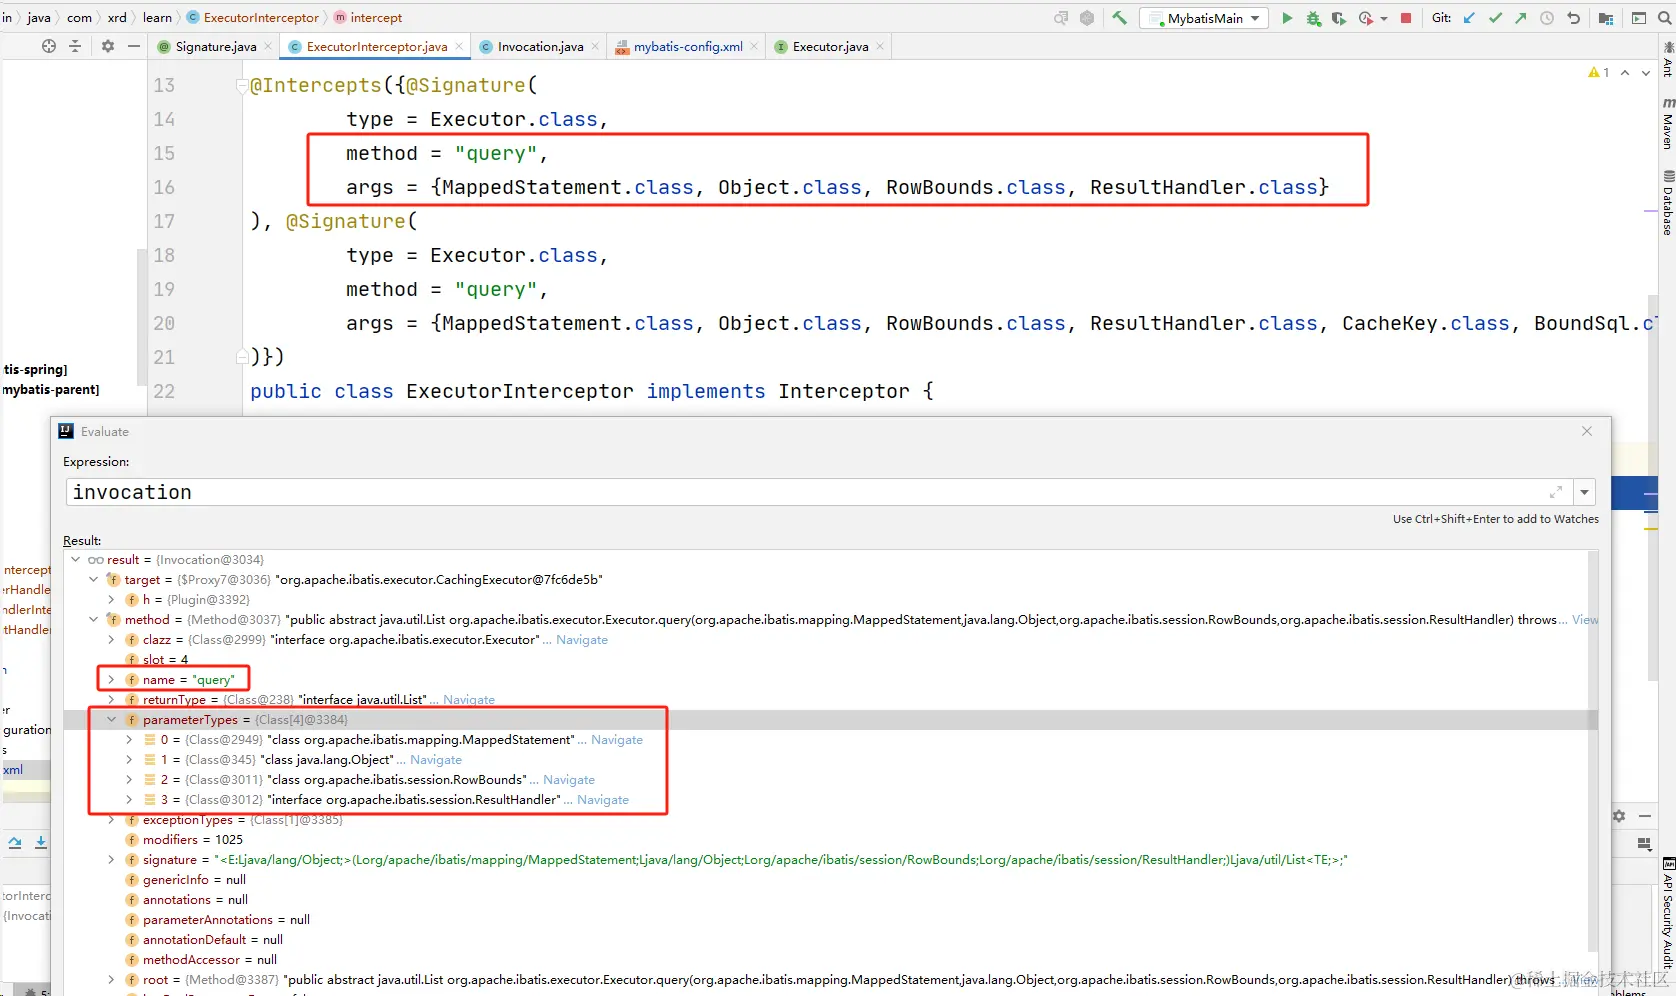Open the Project Structure icon
Image resolution: width=1676 pixels, height=996 pixels.
[x=1606, y=18]
